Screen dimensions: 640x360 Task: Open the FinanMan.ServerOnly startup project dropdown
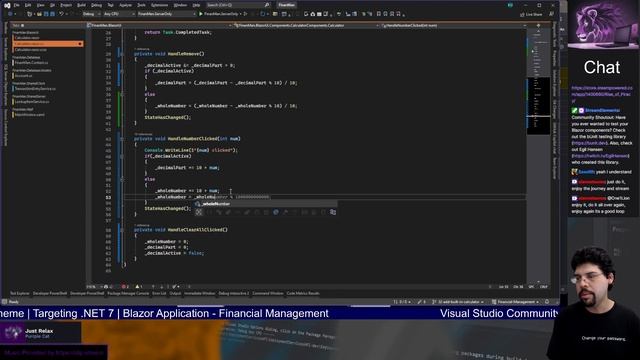pos(167,14)
